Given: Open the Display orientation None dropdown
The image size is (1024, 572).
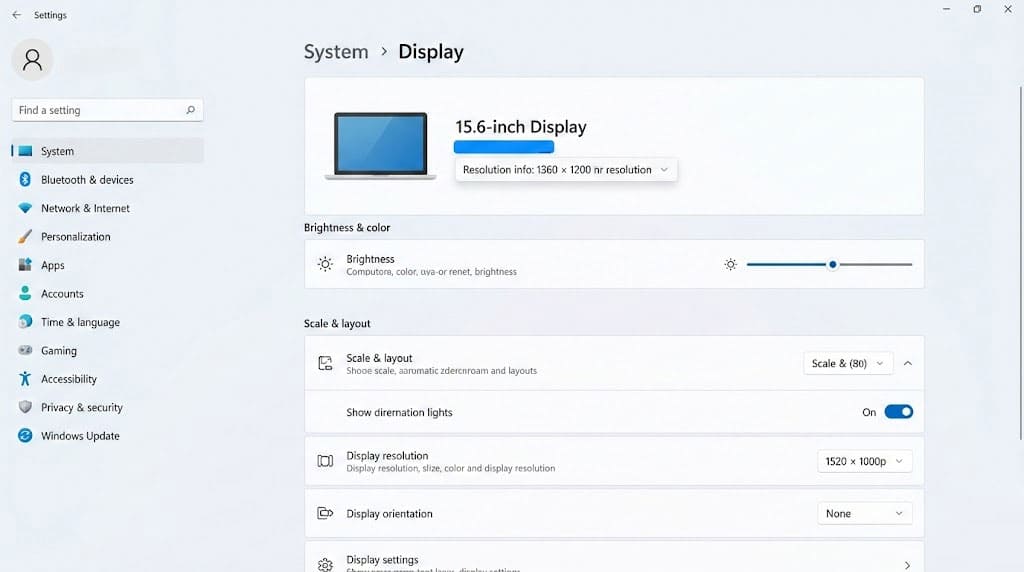Looking at the screenshot, I should click(x=864, y=513).
